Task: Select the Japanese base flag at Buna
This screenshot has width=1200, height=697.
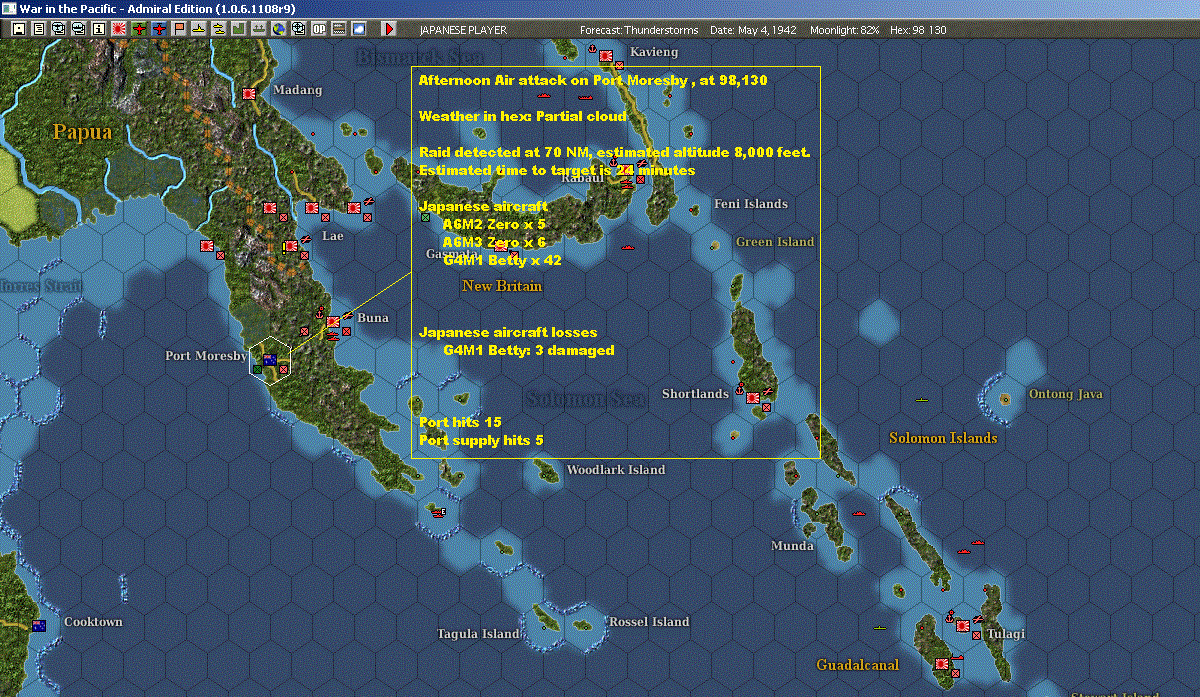Action: pyautogui.click(x=333, y=322)
